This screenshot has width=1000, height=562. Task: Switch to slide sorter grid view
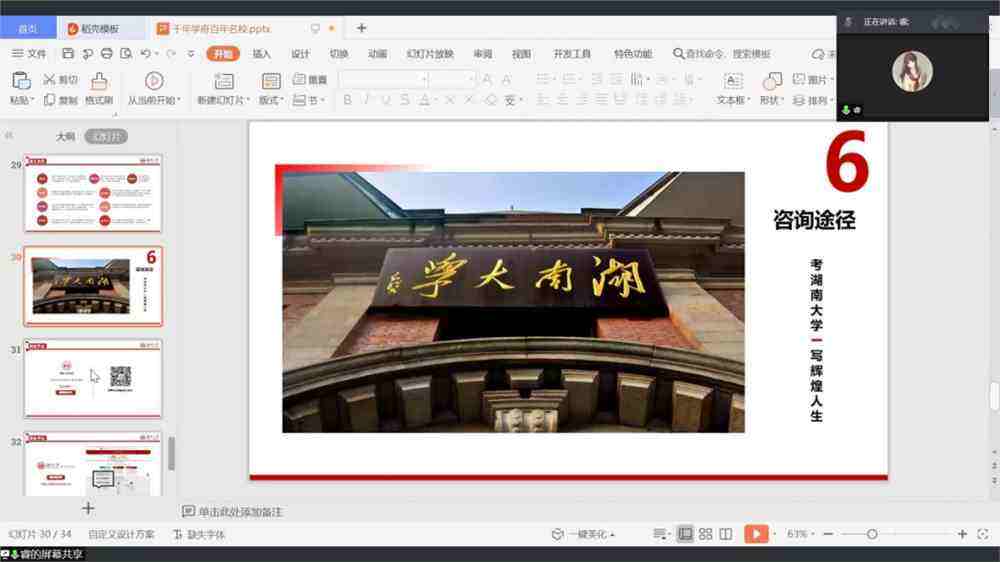pyautogui.click(x=705, y=535)
